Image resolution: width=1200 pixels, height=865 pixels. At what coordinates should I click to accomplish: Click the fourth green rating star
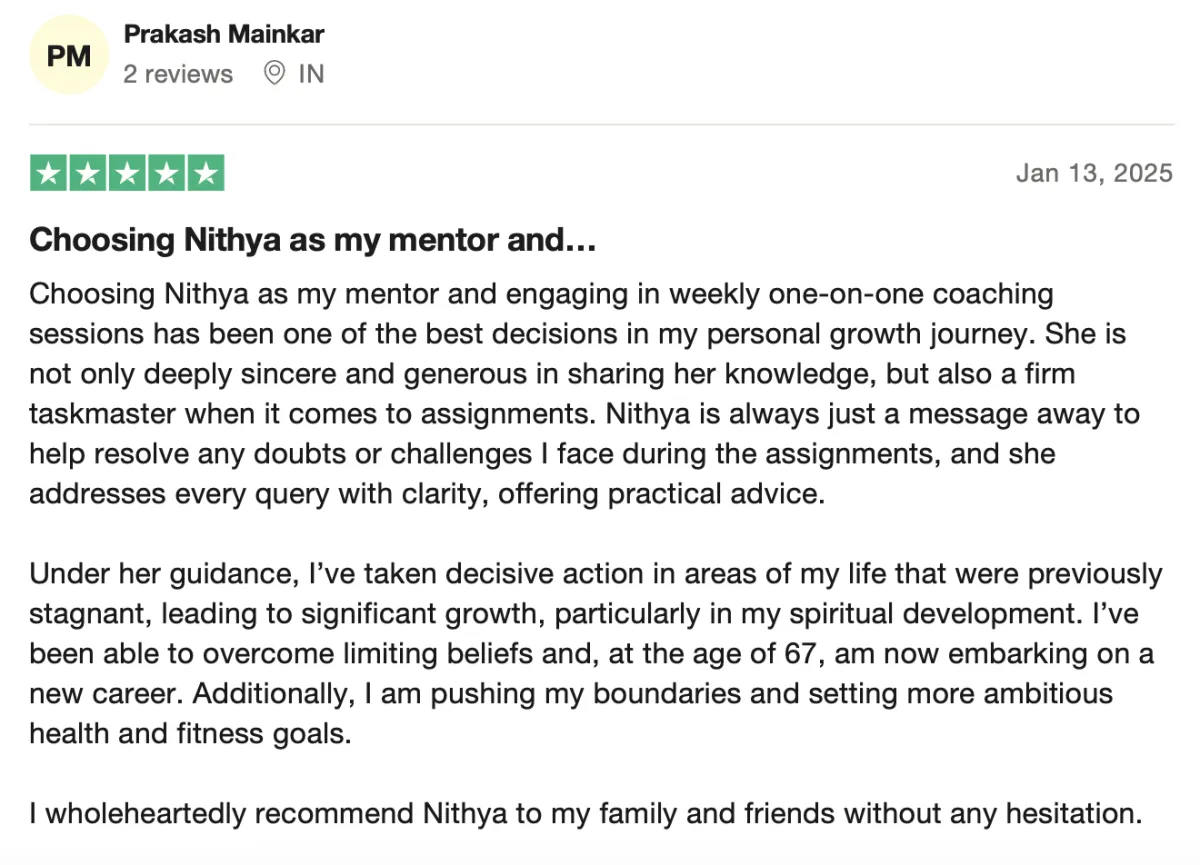(166, 174)
